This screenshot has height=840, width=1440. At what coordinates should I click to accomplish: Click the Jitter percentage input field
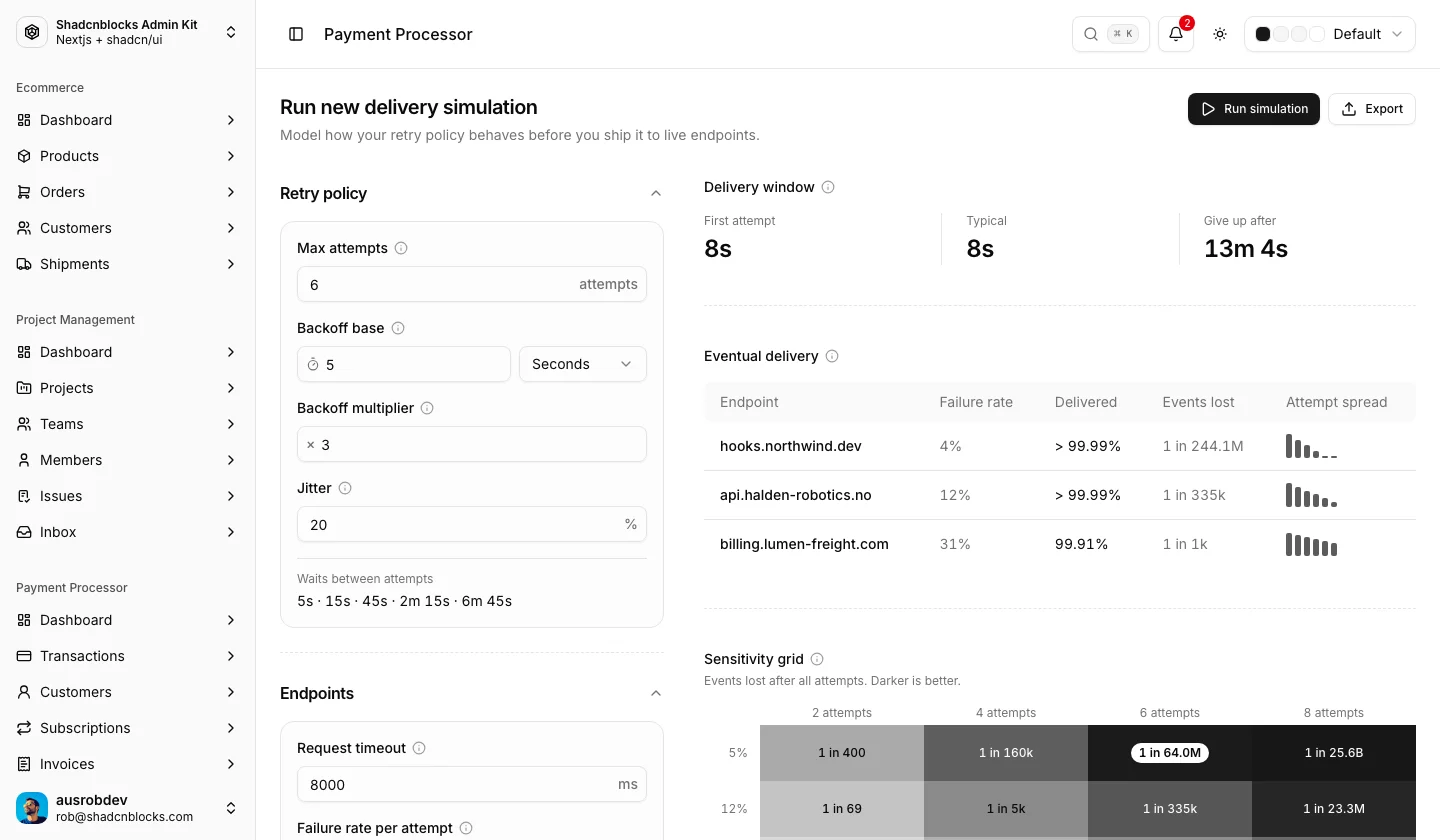[x=472, y=524]
